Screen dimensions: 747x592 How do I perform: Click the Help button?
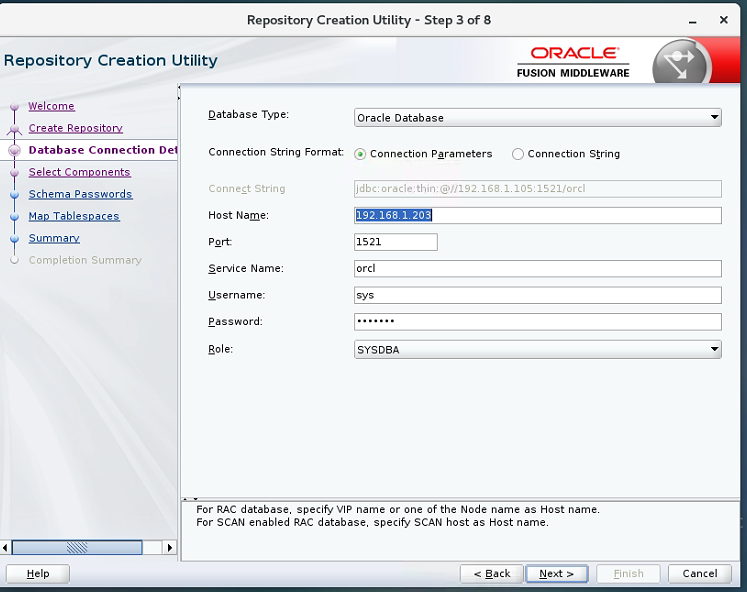[38, 573]
